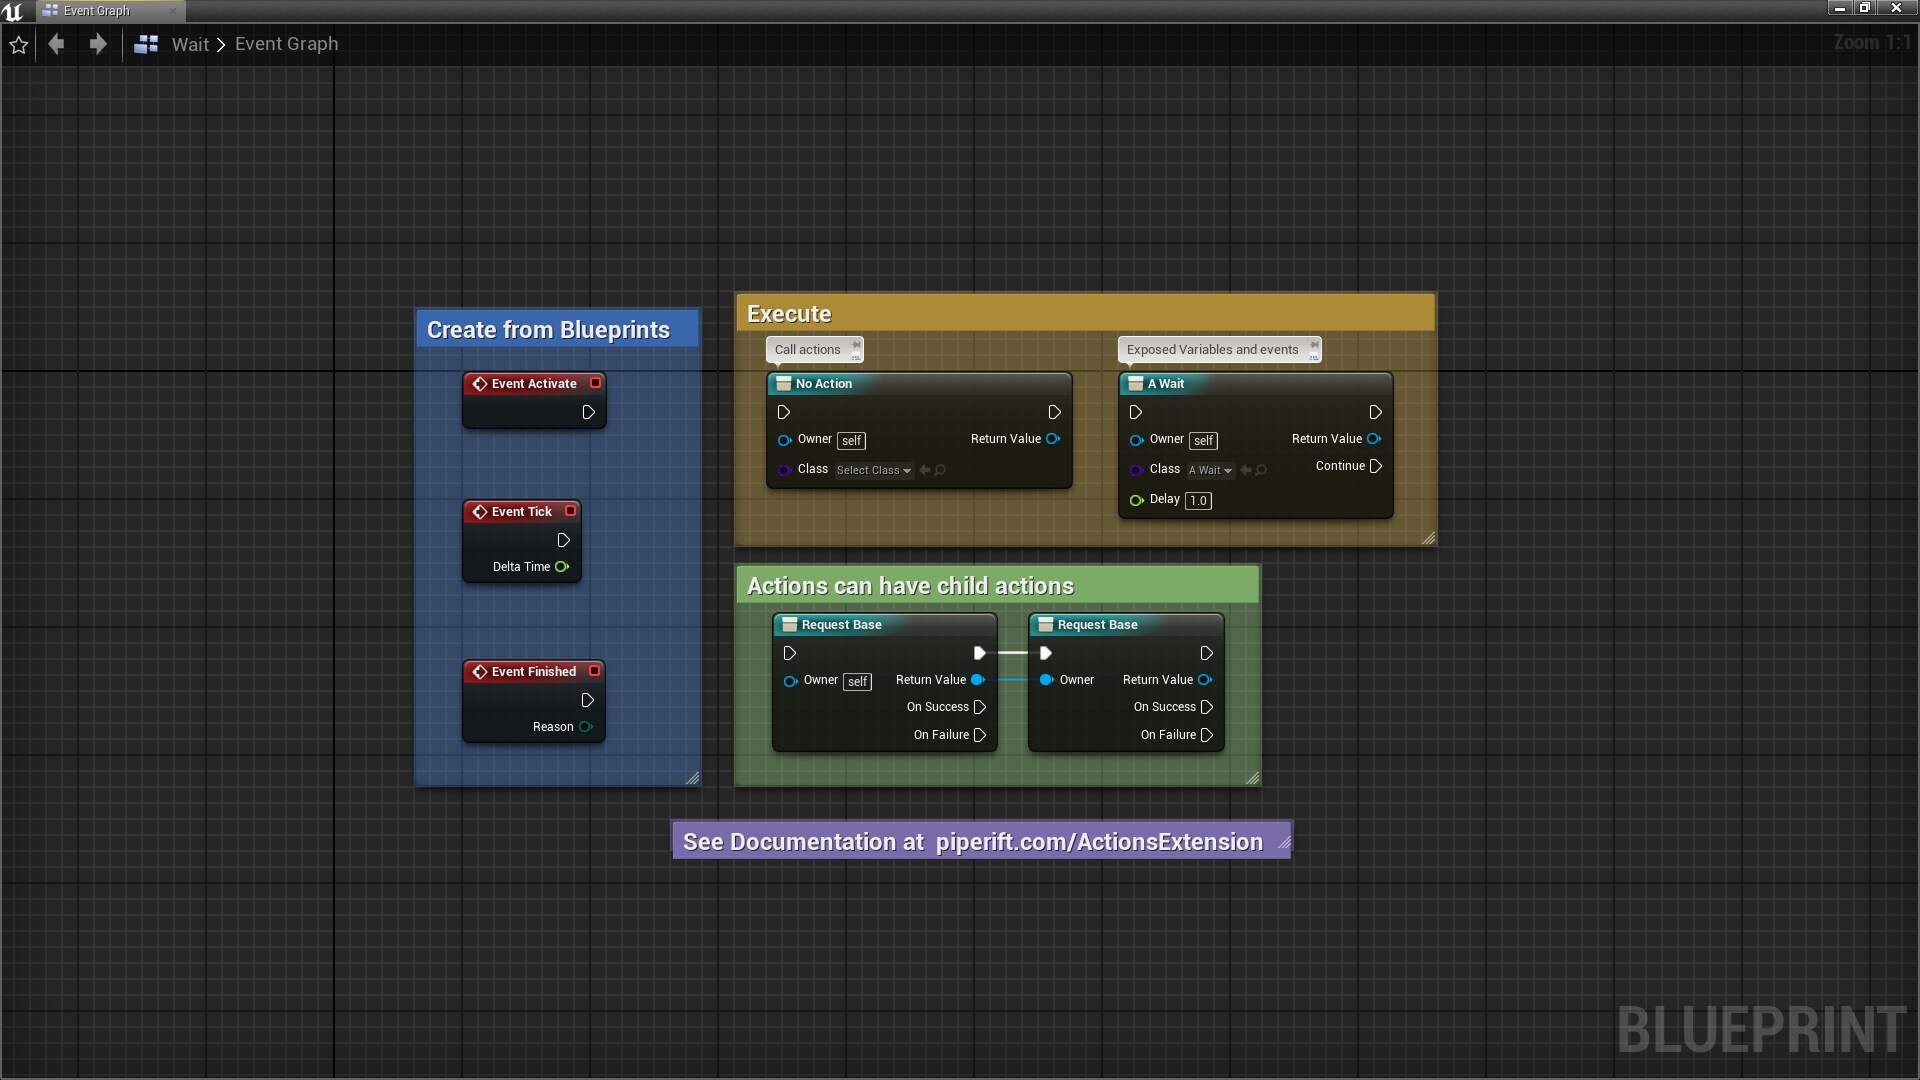Click the Event Graph breadcrumb

287,44
